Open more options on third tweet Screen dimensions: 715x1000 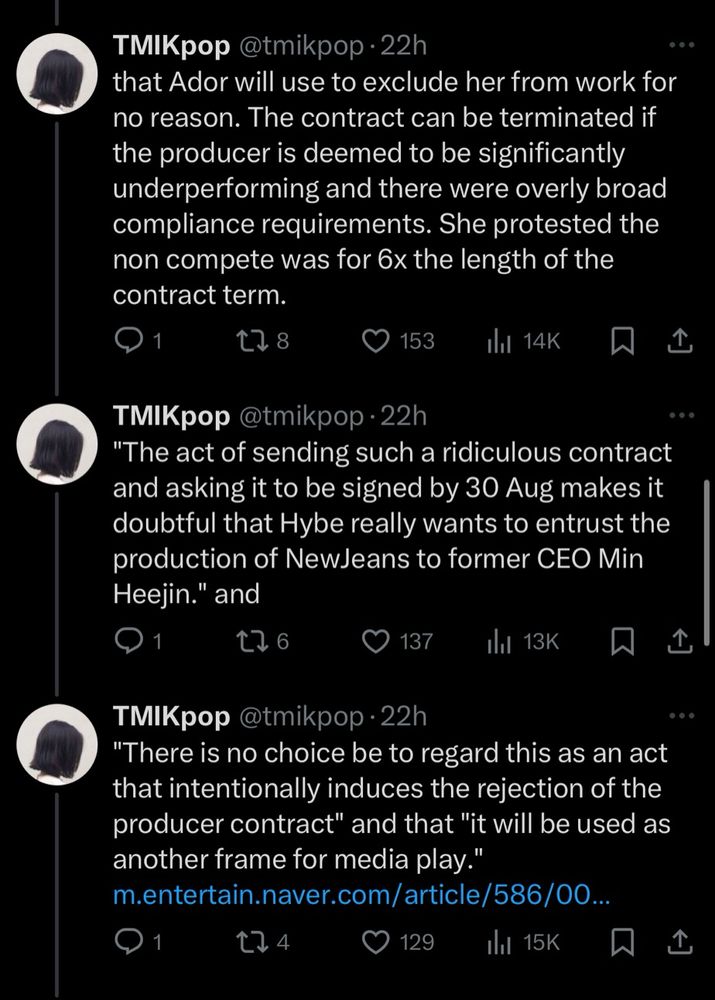point(680,716)
